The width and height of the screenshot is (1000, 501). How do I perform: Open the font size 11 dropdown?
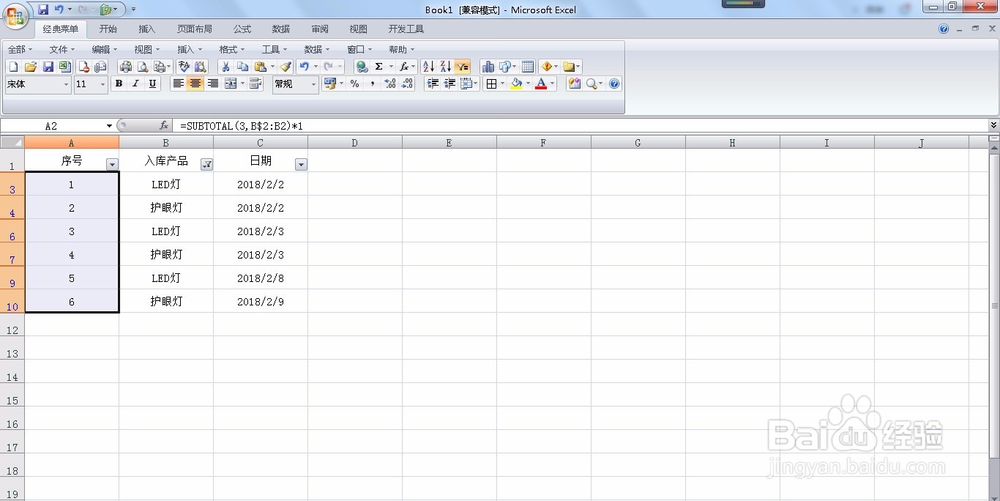(x=103, y=84)
